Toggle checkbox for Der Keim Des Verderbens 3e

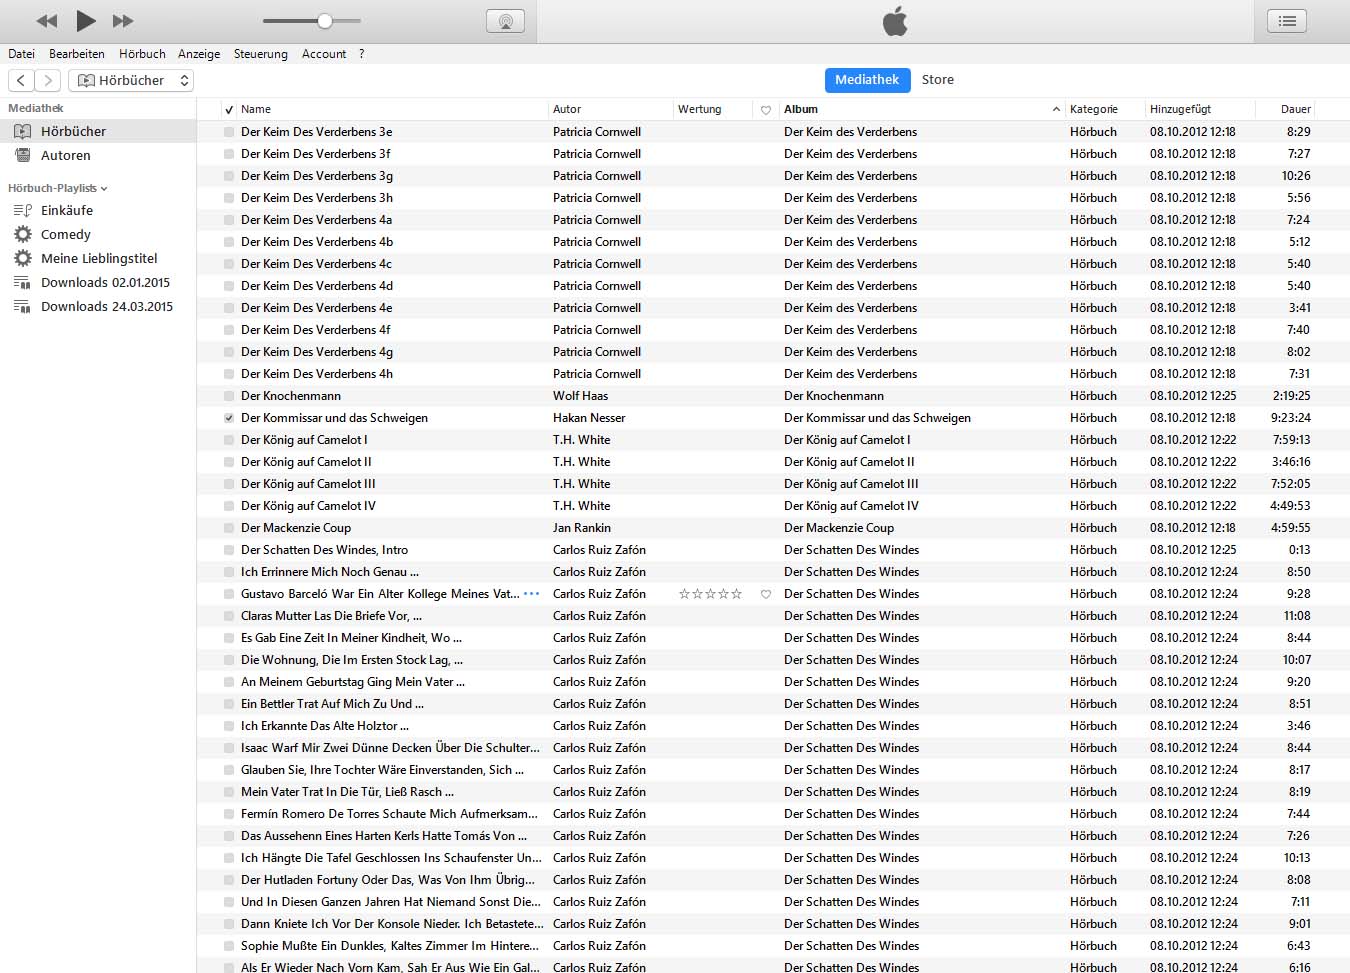pyautogui.click(x=229, y=132)
